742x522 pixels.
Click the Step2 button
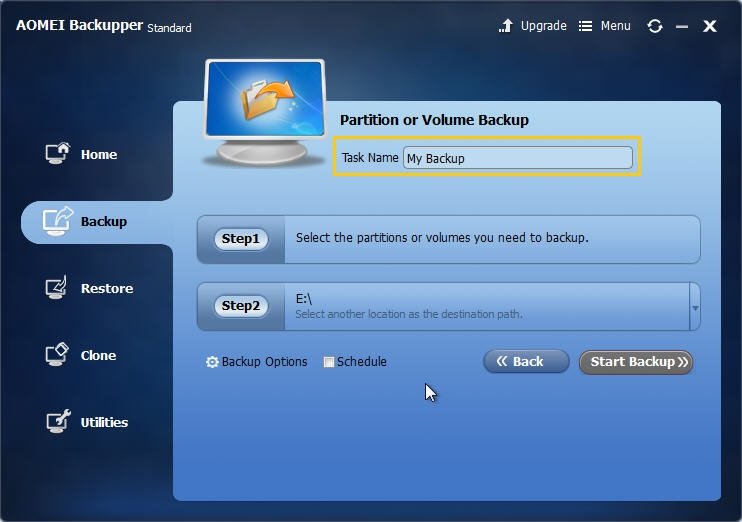click(240, 306)
